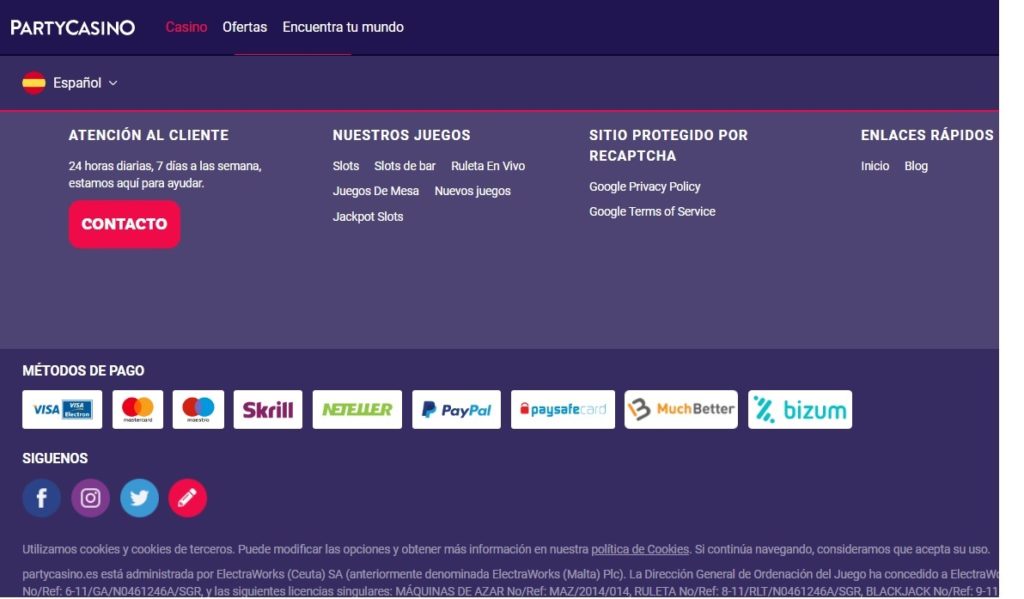Click the paysafecard payment icon
The height and width of the screenshot is (599, 1024).
(x=563, y=410)
